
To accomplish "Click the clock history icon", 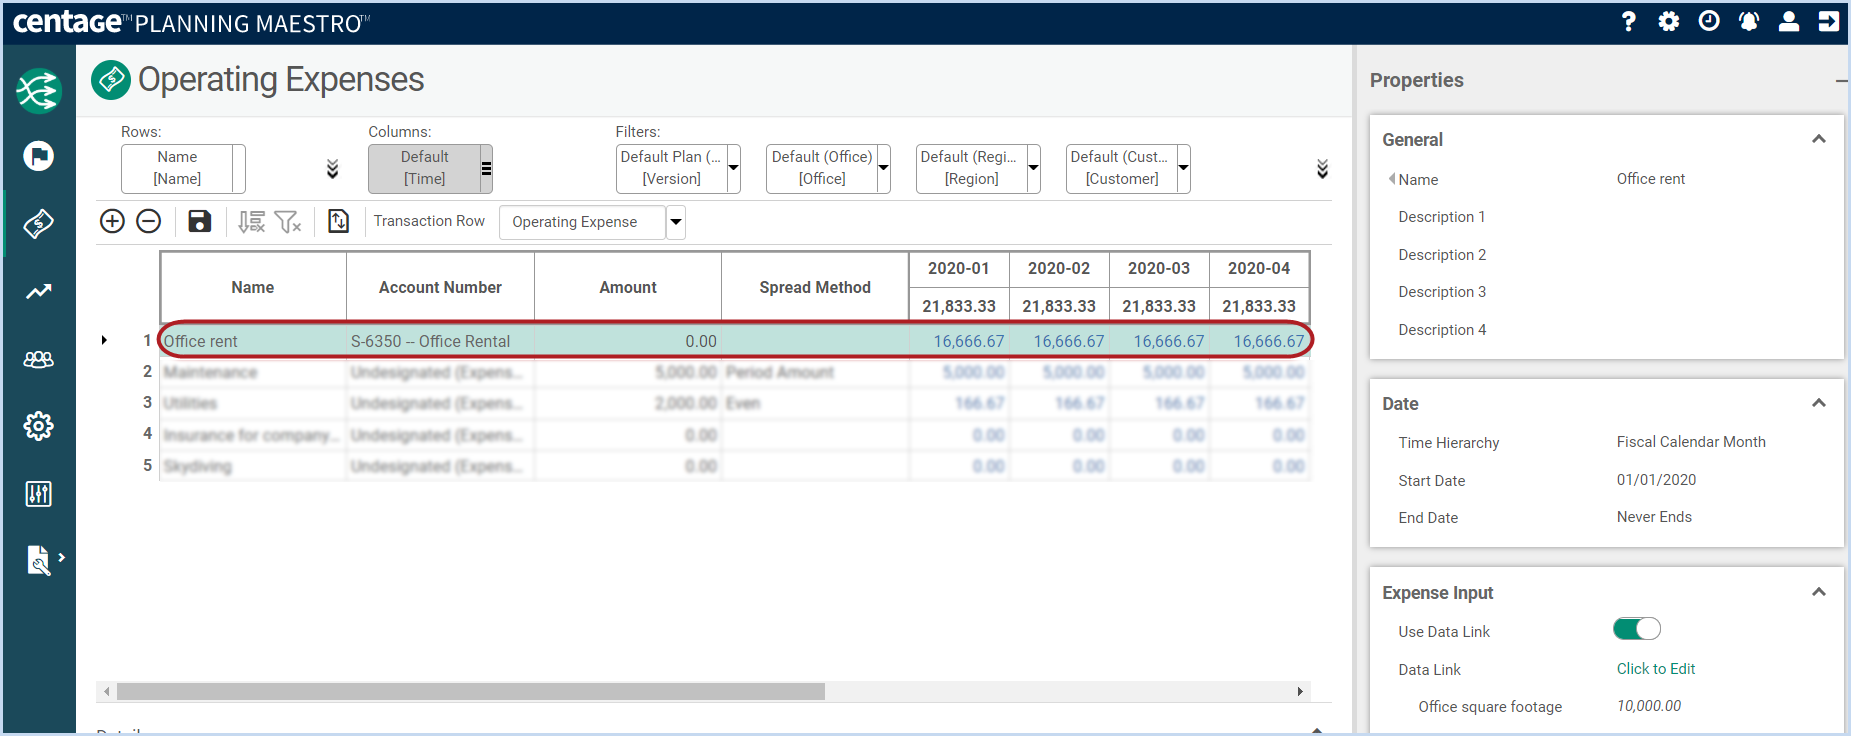I will (1709, 21).
